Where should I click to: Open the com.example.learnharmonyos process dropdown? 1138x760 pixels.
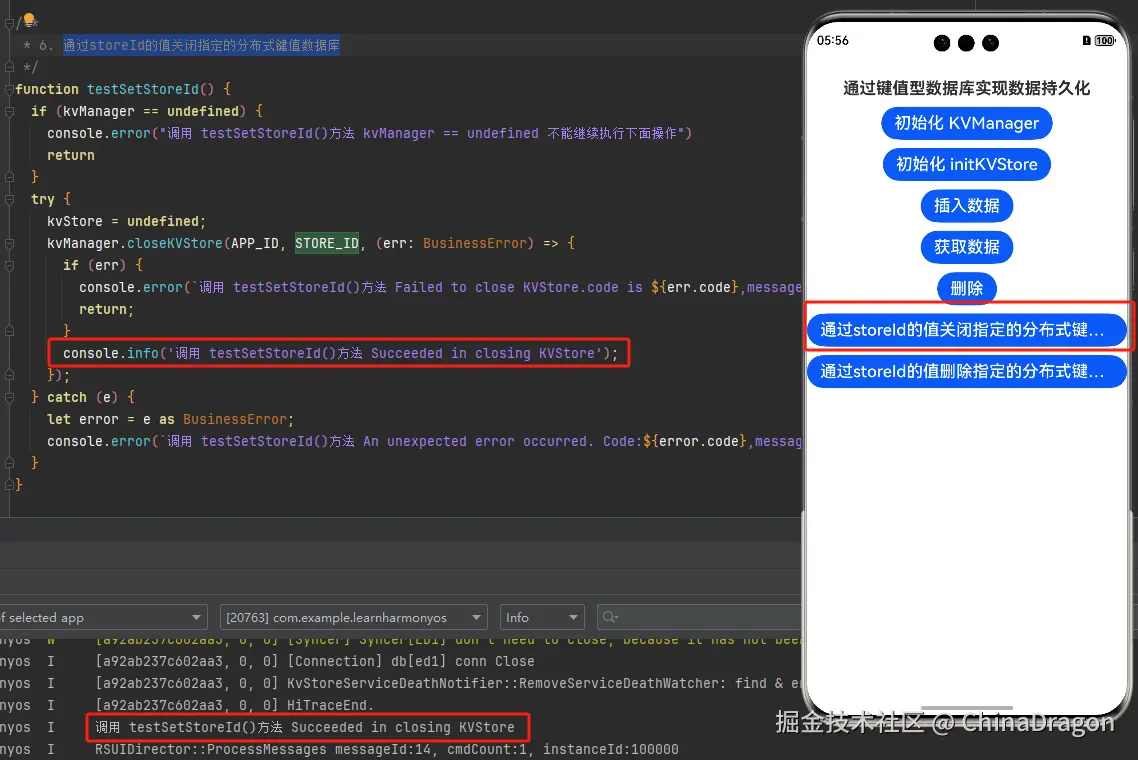[x=353, y=618]
